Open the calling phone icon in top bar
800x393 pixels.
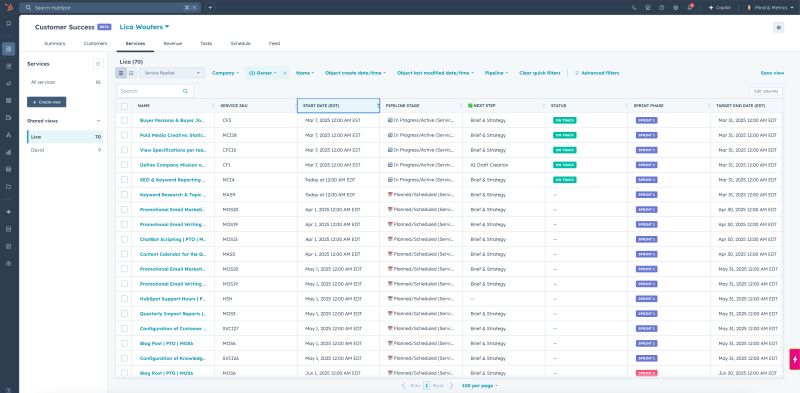pyautogui.click(x=634, y=8)
